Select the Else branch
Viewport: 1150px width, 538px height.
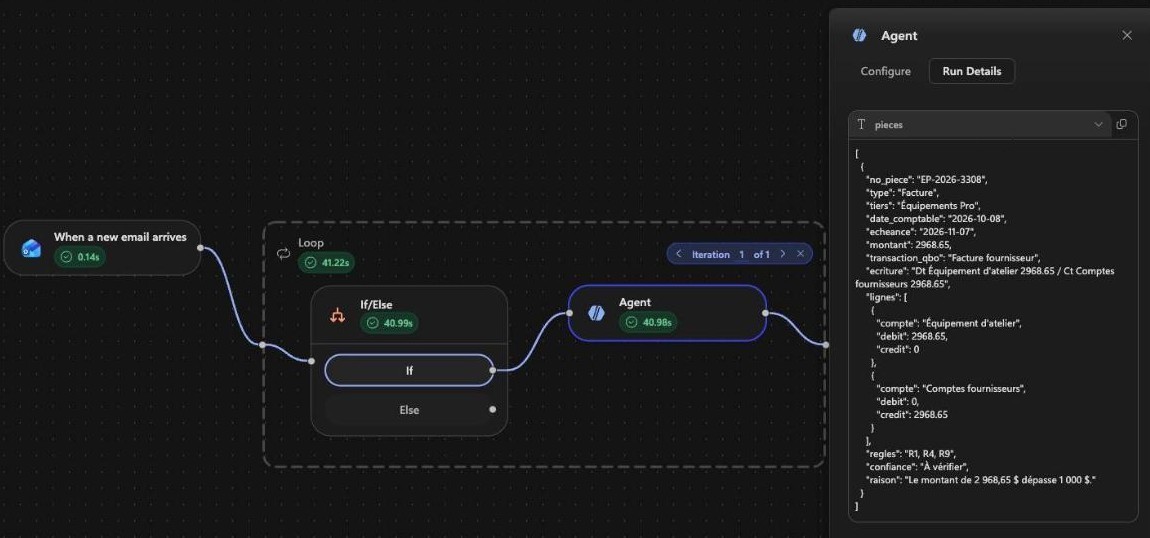coord(409,410)
